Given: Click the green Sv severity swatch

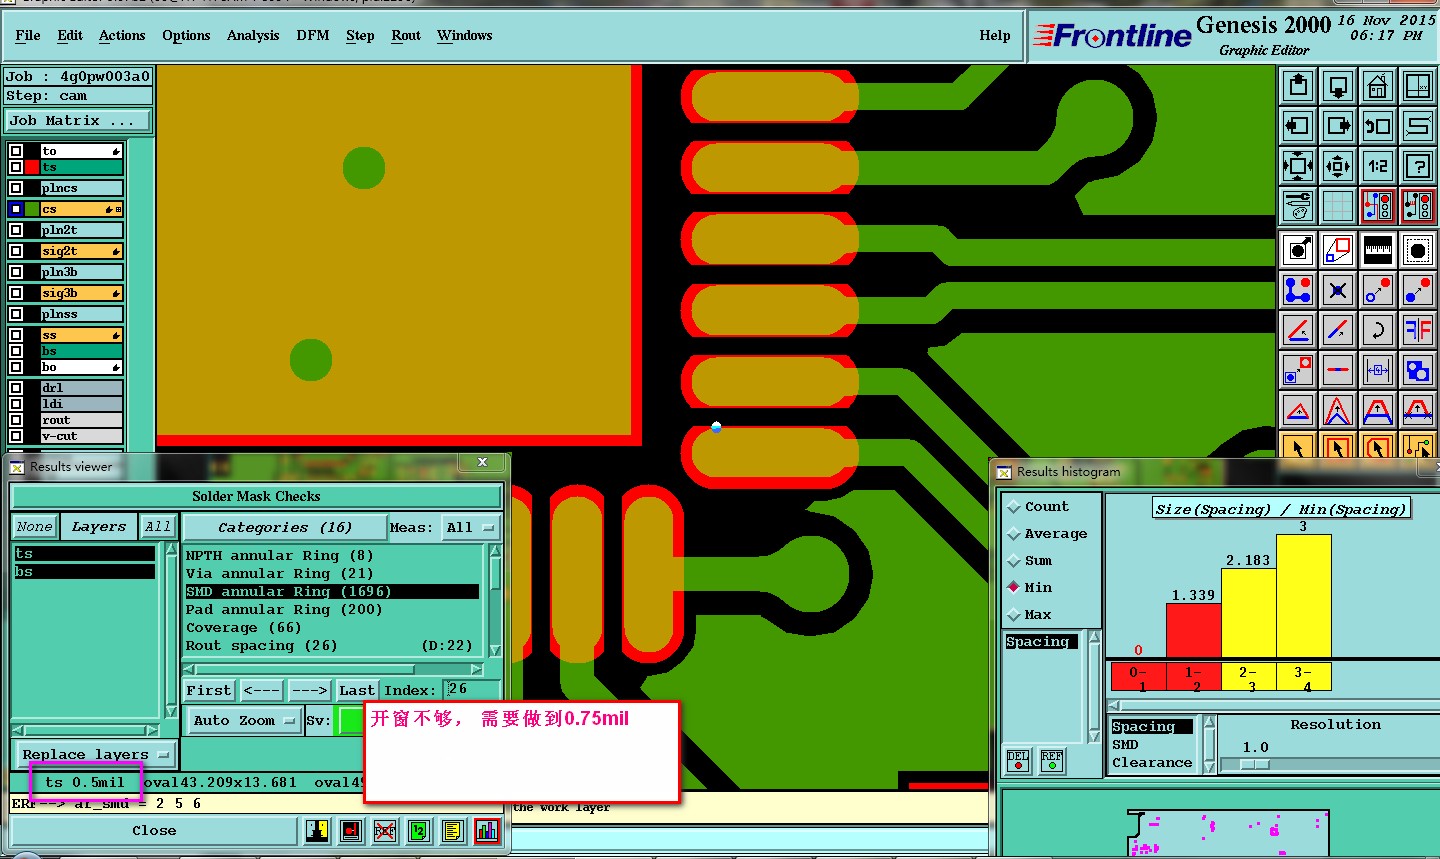Looking at the screenshot, I should click(350, 720).
